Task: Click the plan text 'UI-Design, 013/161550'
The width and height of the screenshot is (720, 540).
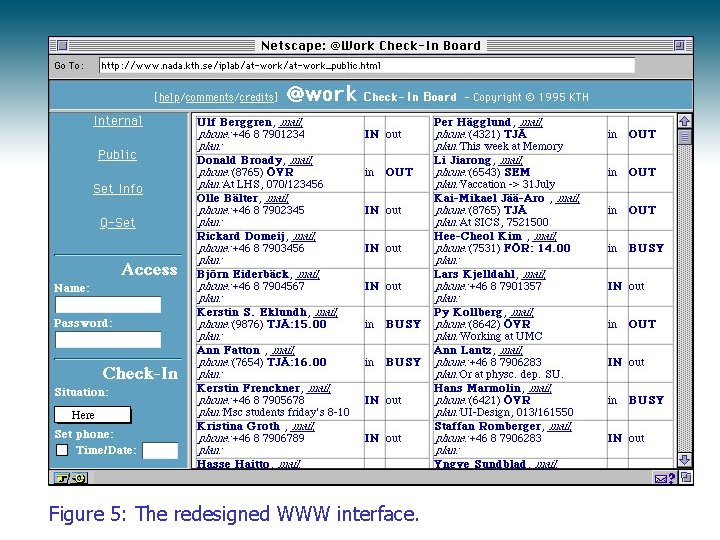Action: pyautogui.click(x=516, y=412)
